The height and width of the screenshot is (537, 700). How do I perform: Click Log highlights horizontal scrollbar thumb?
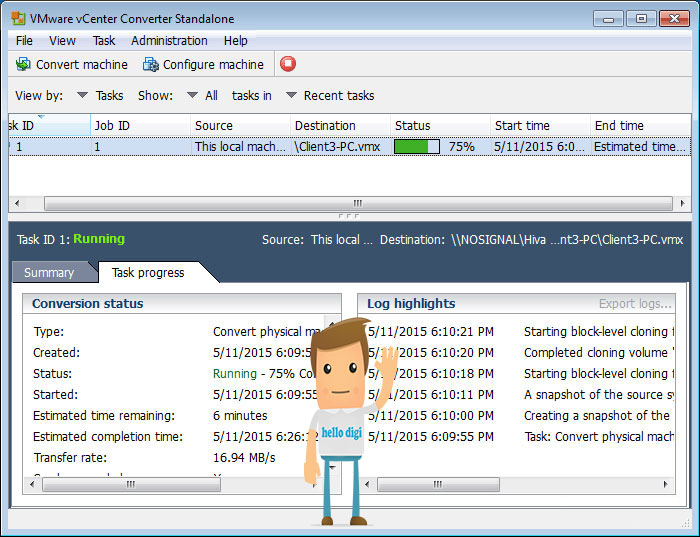pyautogui.click(x=438, y=484)
